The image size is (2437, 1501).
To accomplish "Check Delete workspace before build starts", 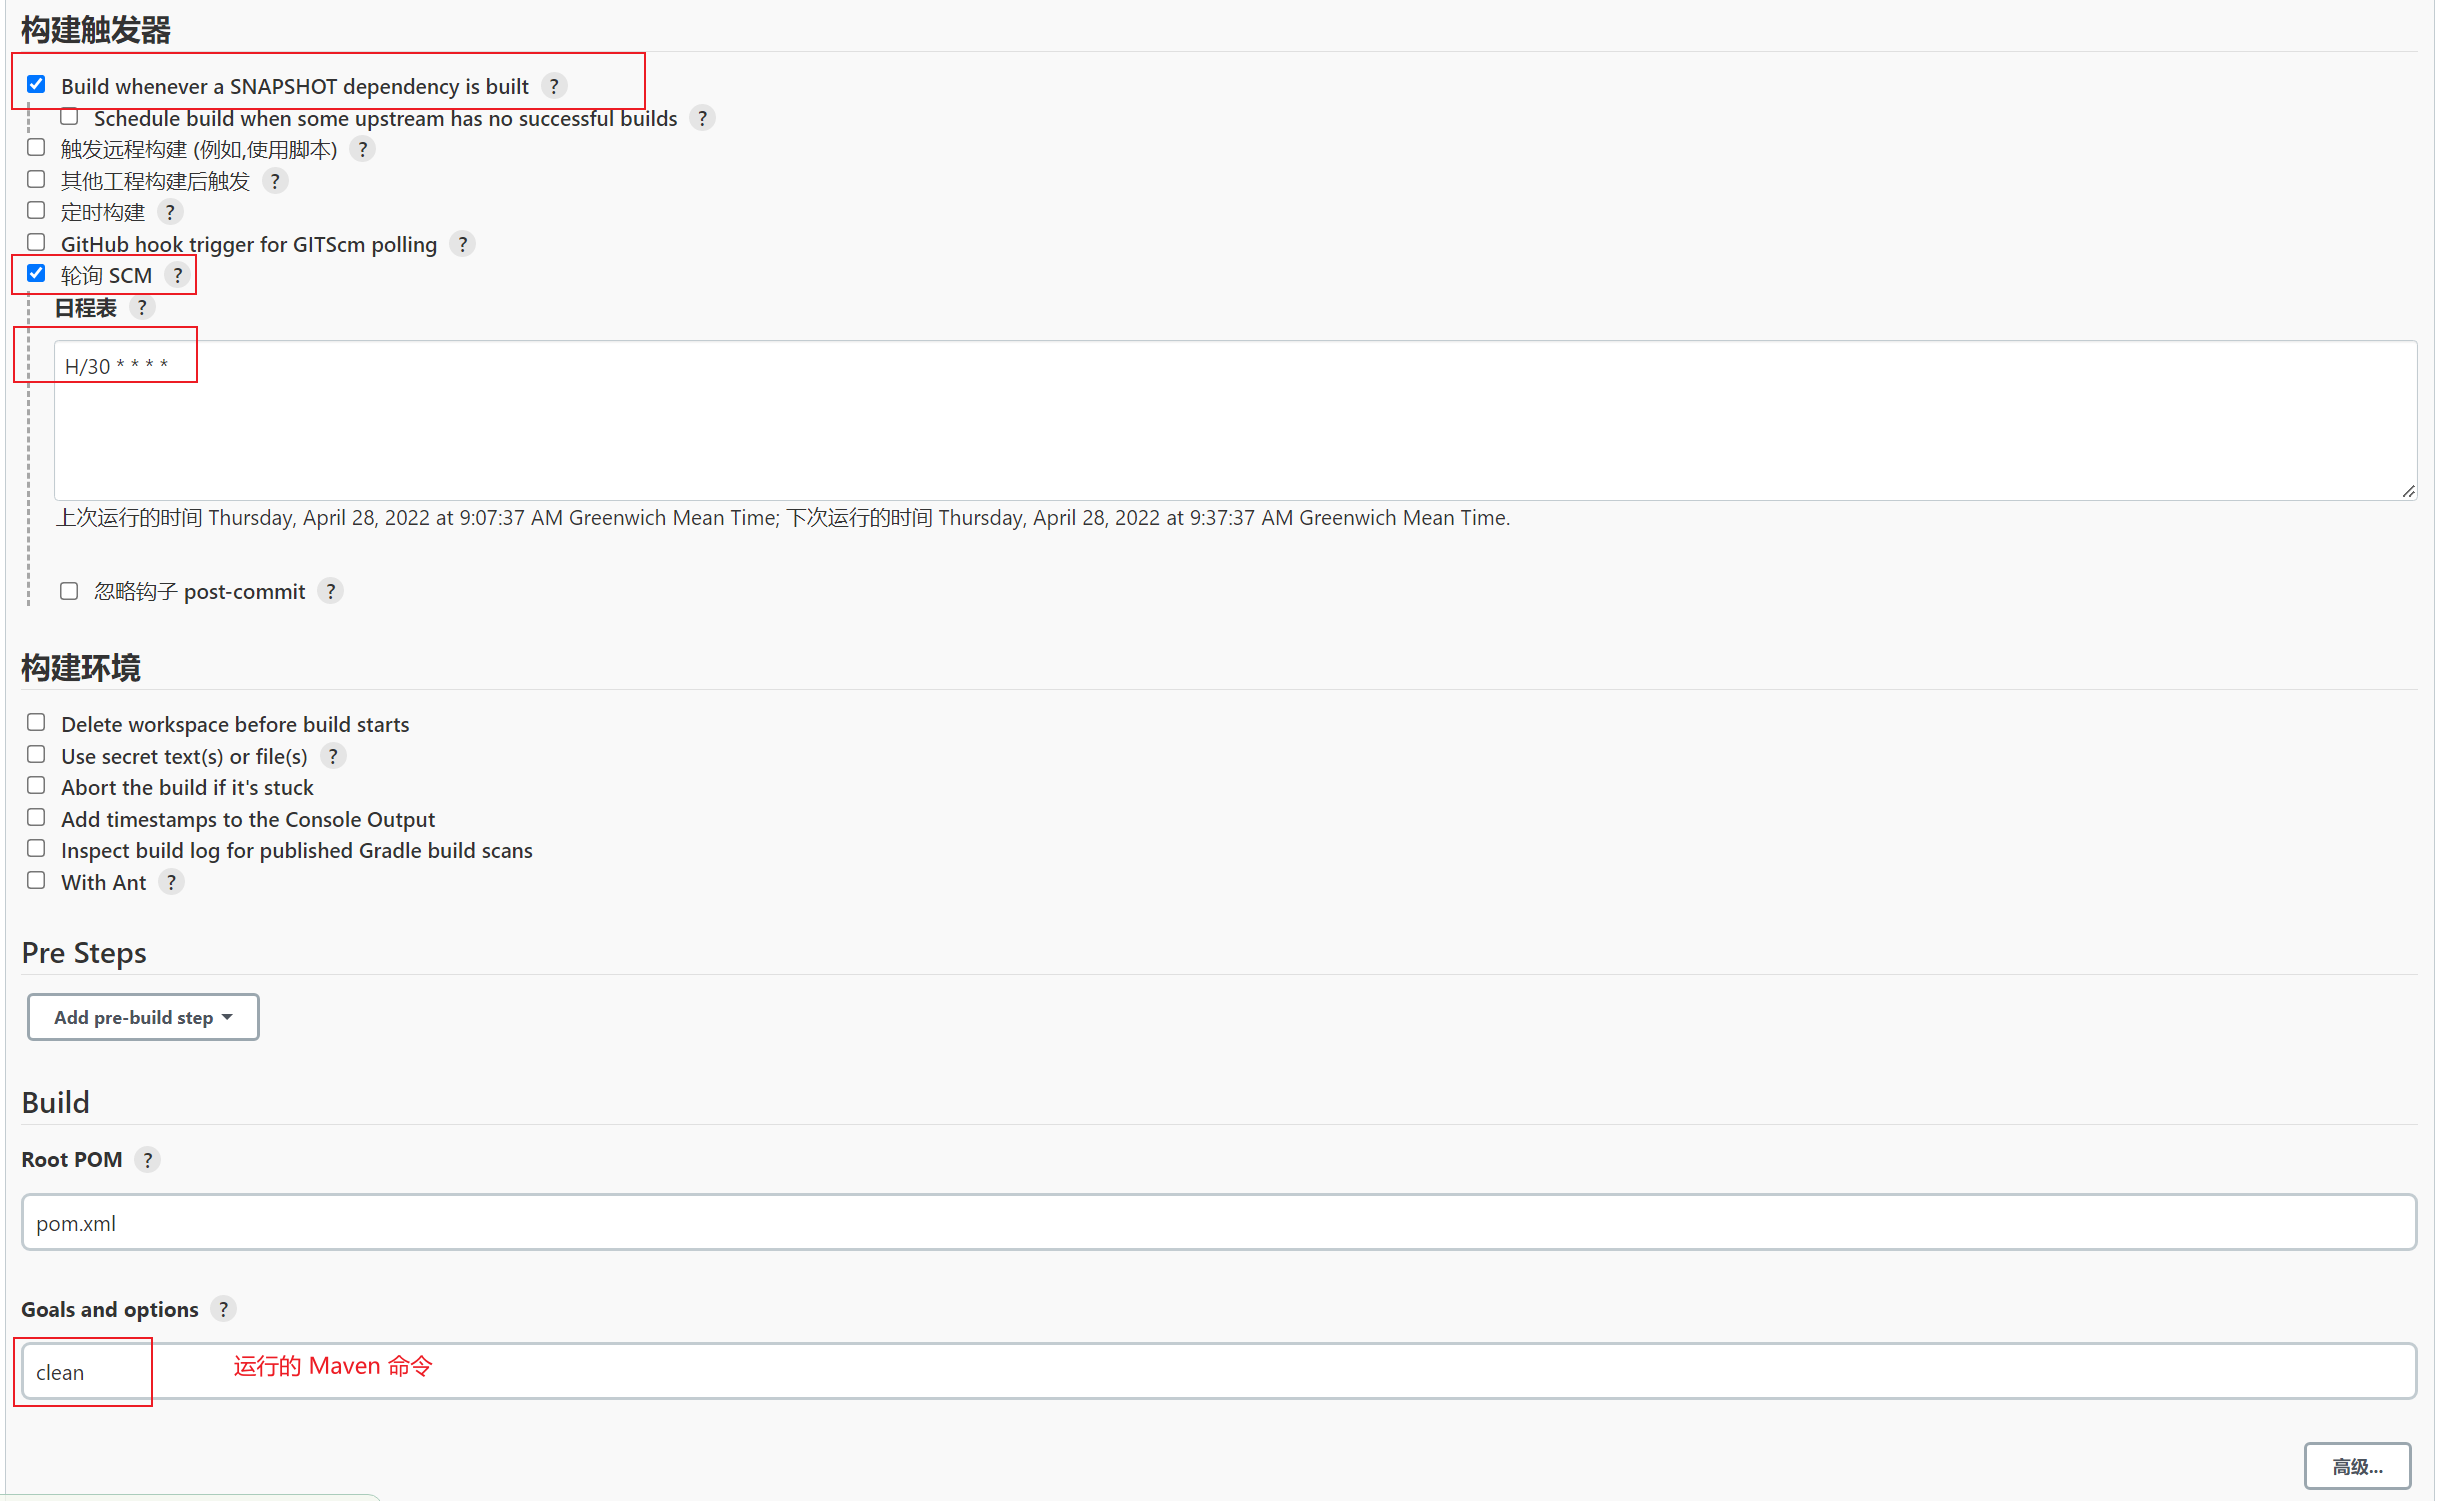I will click(36, 723).
